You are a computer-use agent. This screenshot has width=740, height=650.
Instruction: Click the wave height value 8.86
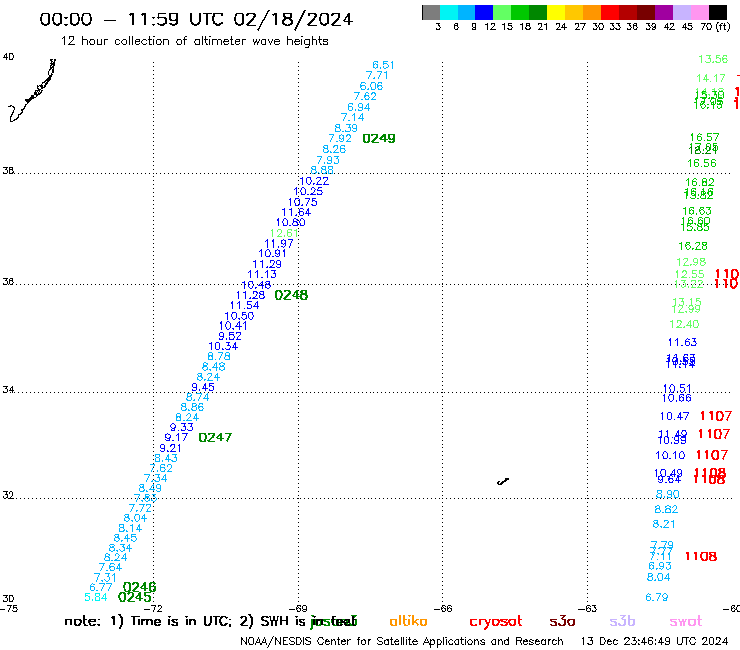pyautogui.click(x=192, y=407)
